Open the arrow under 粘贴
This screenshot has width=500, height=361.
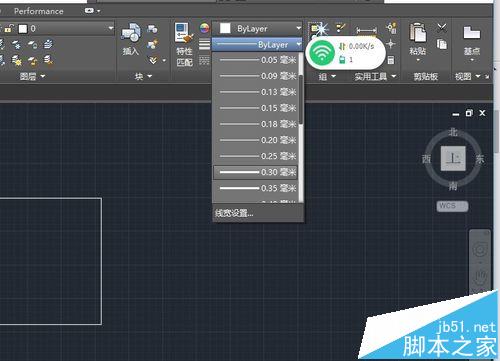418,61
